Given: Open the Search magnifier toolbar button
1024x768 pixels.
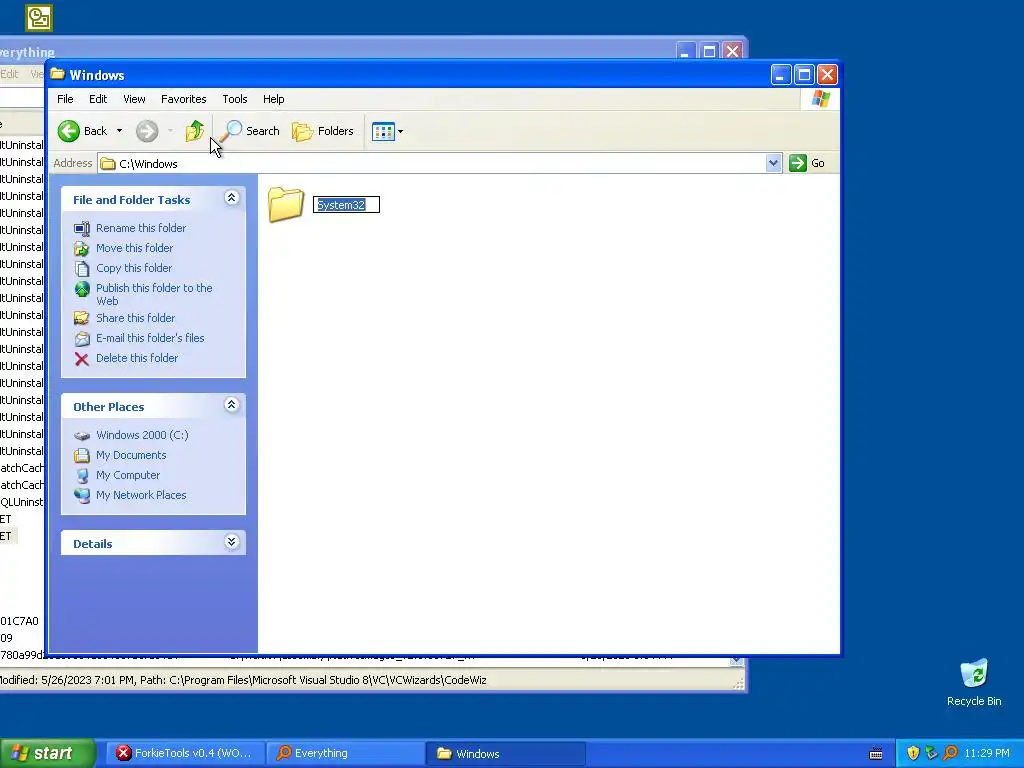Looking at the screenshot, I should point(249,131).
